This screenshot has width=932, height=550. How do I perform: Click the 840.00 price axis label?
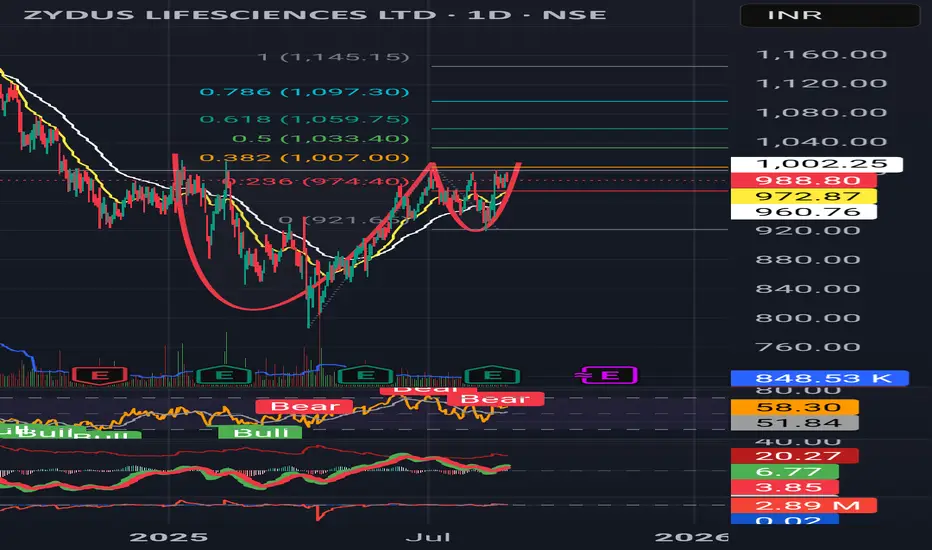coord(808,288)
